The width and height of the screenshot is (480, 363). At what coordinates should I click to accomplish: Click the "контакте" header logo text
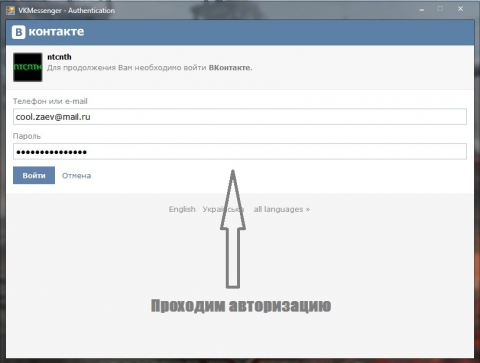pos(56,32)
